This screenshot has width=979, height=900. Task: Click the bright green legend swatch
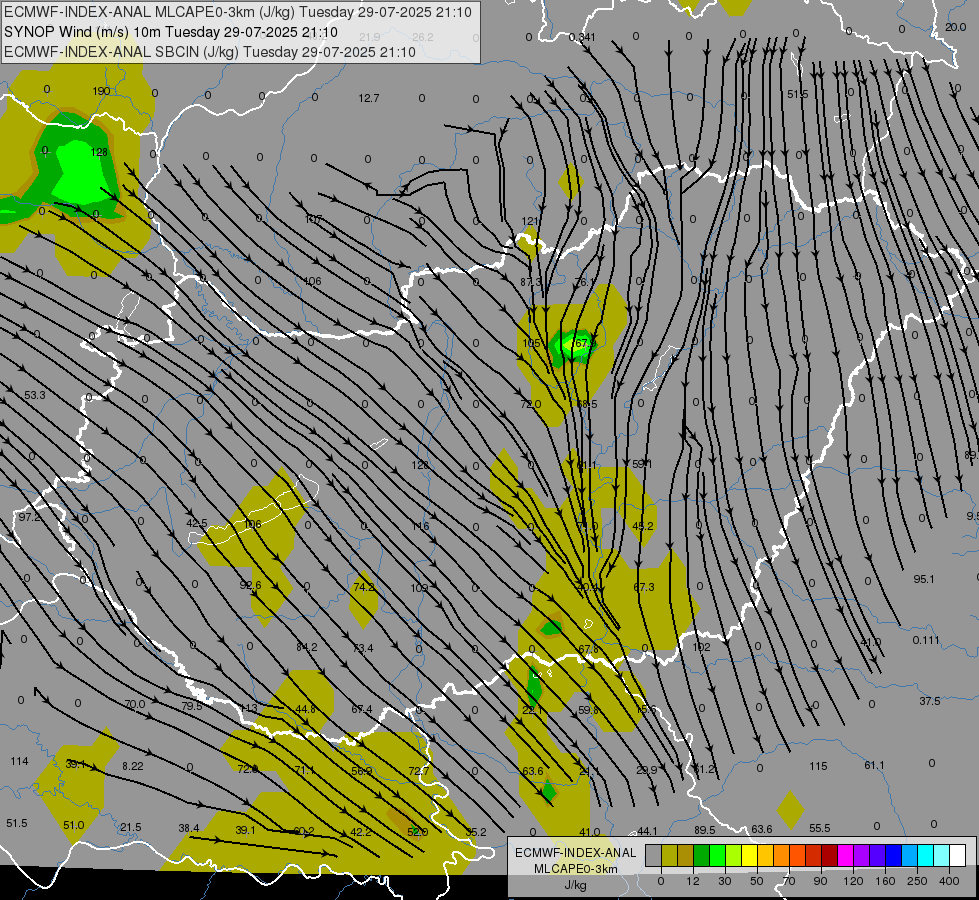[x=717, y=856]
